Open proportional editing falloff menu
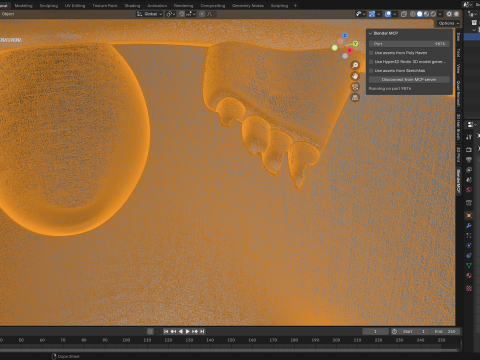This screenshot has width=480, height=360. [211, 14]
